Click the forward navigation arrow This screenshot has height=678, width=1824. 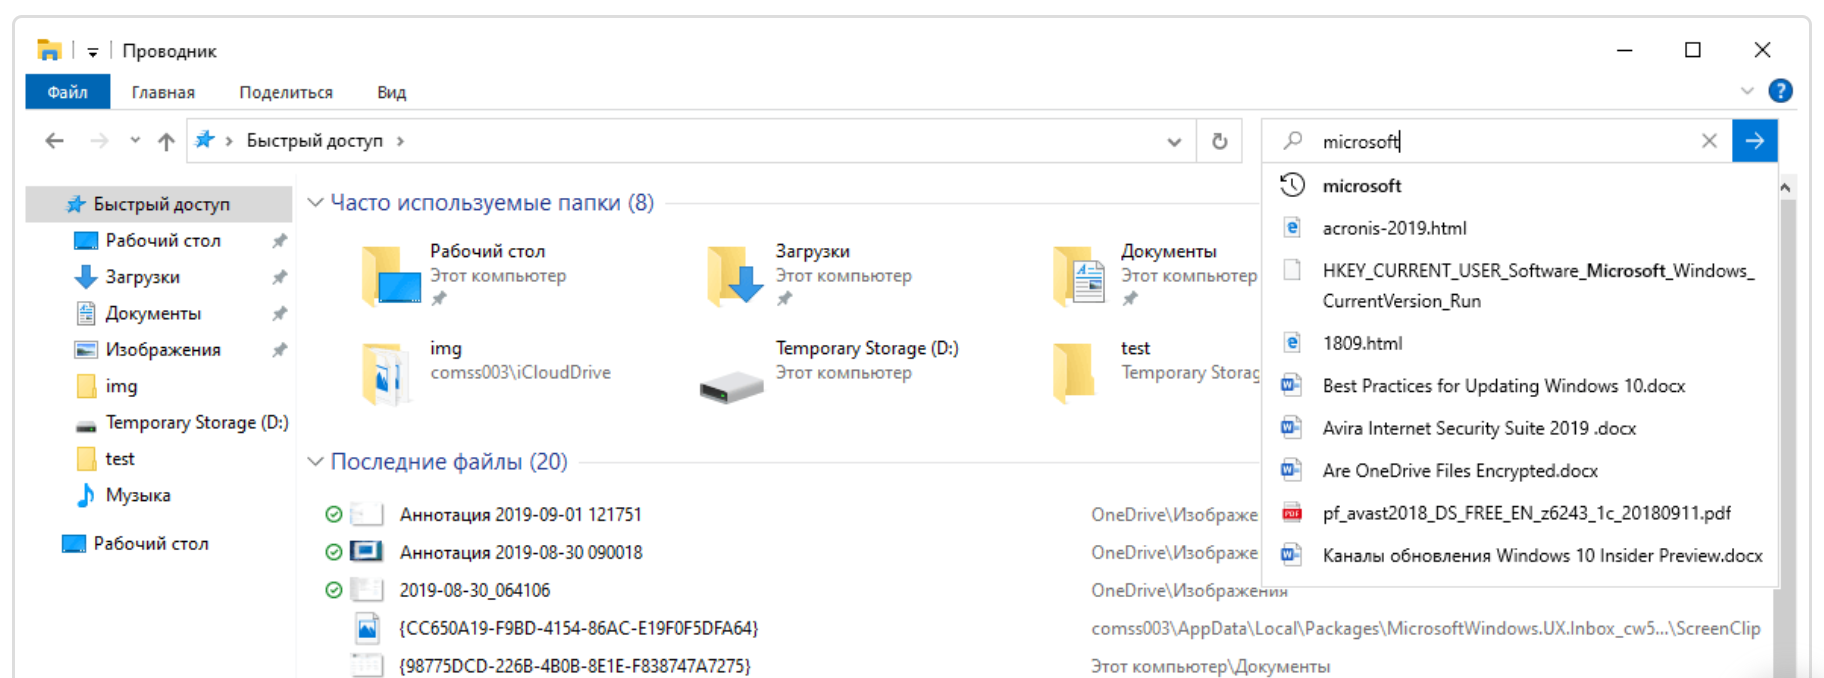click(x=98, y=141)
